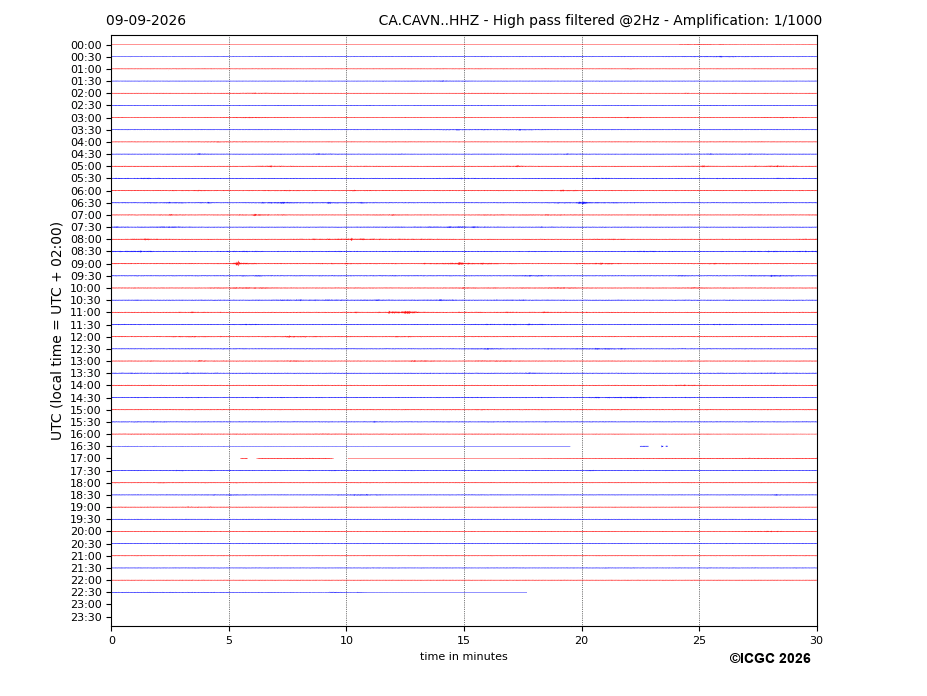Click the end of the 22:30 blue trace
This screenshot has width=927, height=696.
point(526,593)
